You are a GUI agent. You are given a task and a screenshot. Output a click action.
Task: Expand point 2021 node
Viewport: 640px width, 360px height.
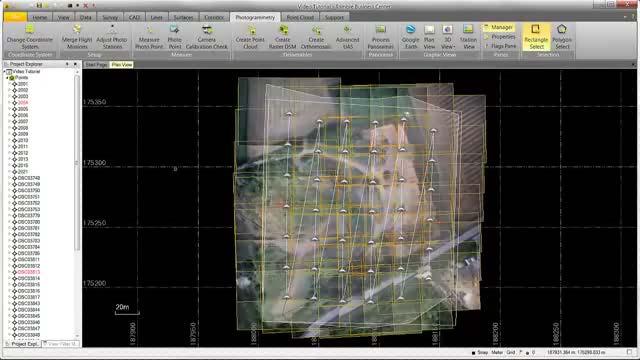(x=10, y=172)
